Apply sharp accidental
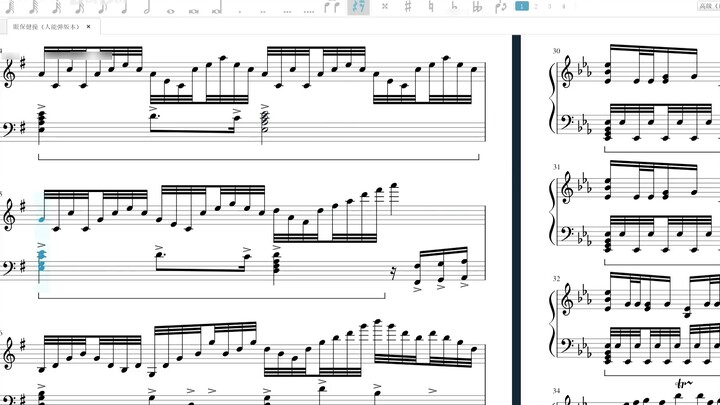 pyautogui.click(x=408, y=6)
